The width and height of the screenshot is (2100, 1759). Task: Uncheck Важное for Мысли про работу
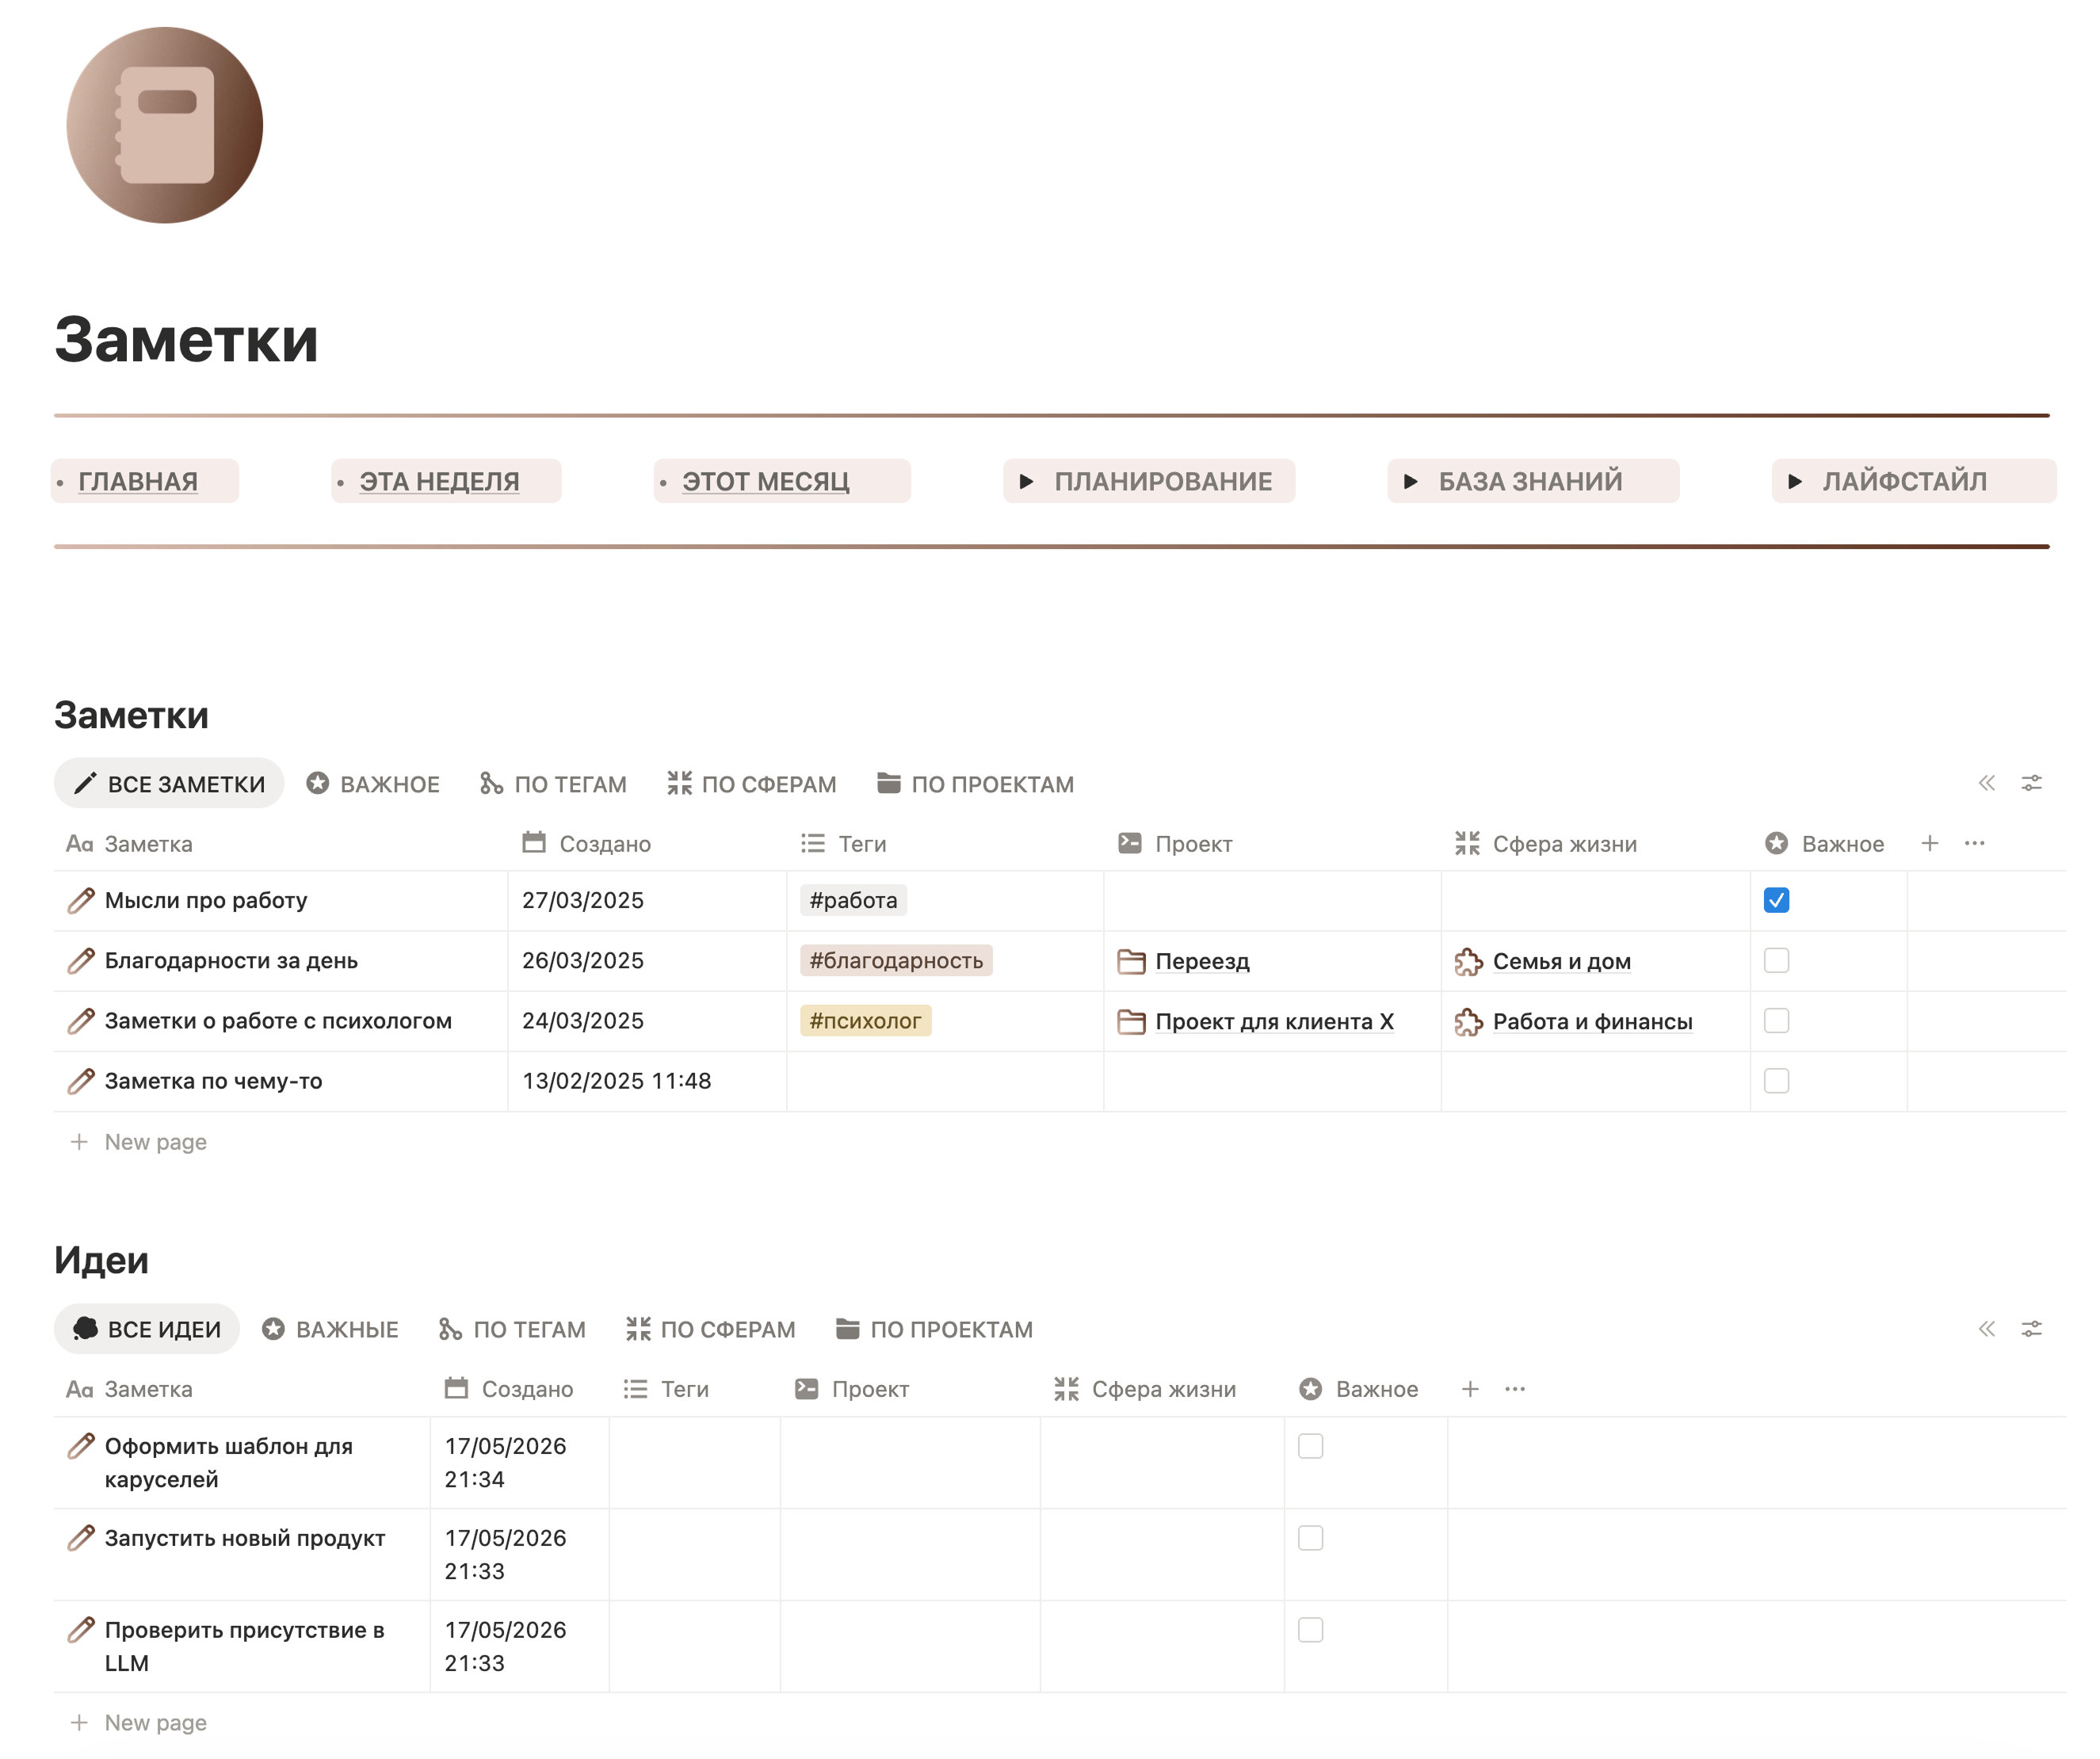click(x=1776, y=900)
